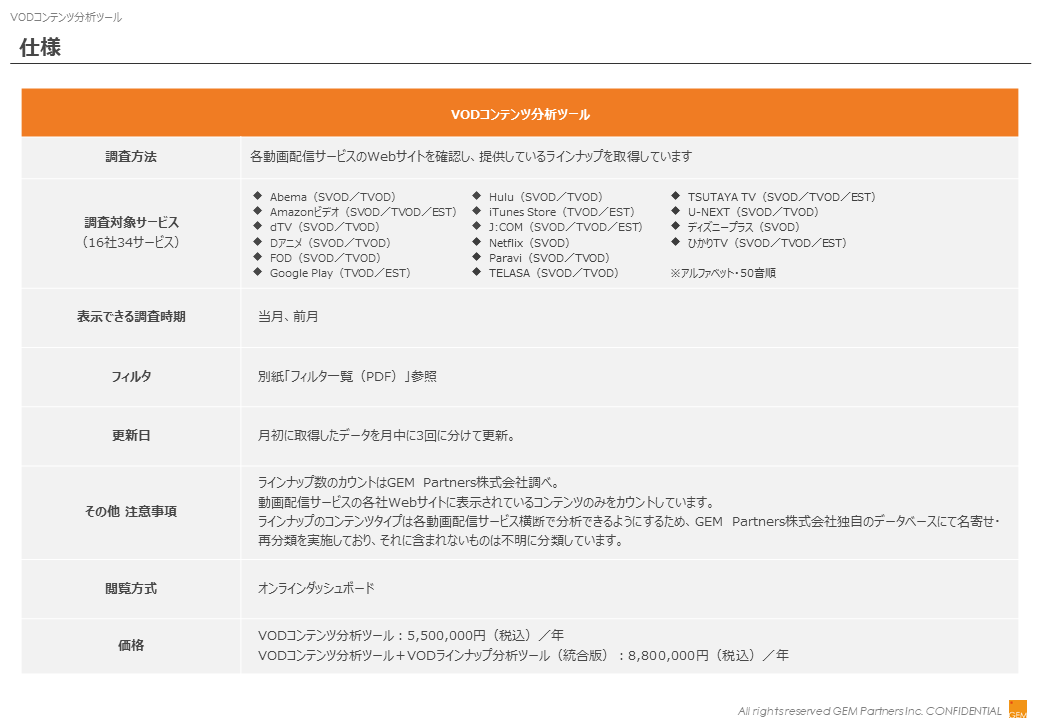Select the 更新日 row label
The height and width of the screenshot is (720, 1040).
(x=131, y=436)
